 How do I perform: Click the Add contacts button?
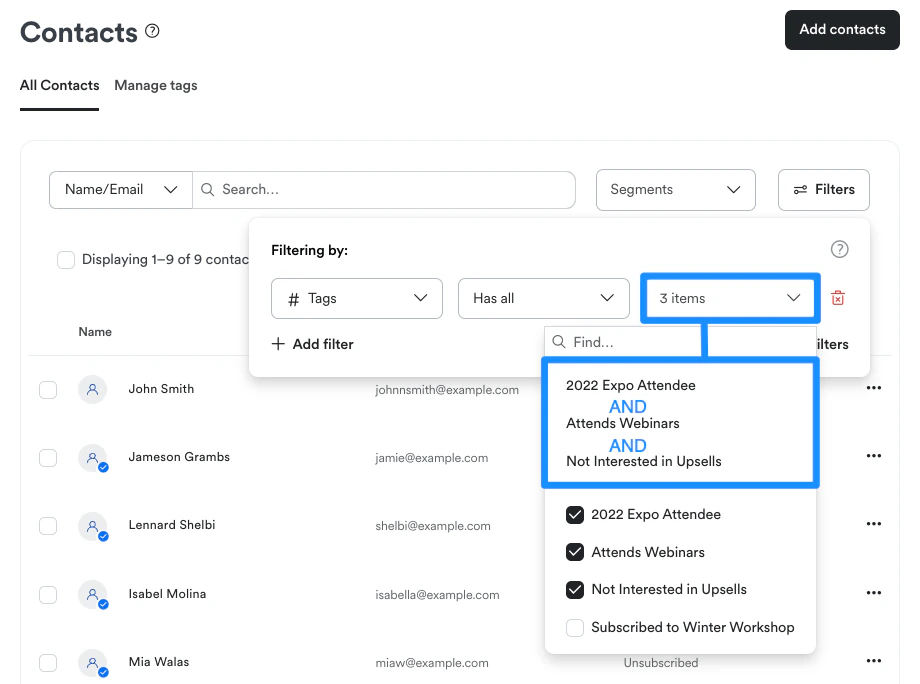[842, 29]
